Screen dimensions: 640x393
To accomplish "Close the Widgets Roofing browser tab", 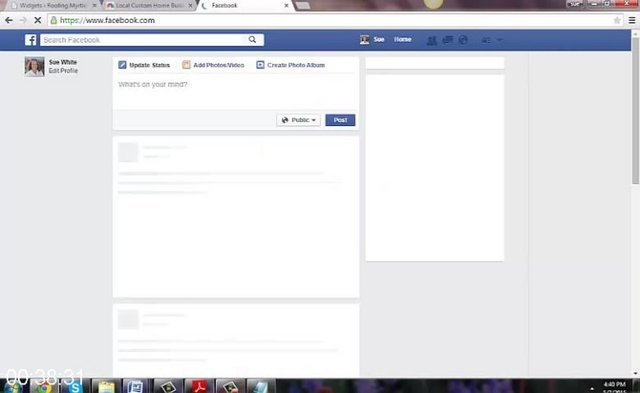I will (x=94, y=6).
